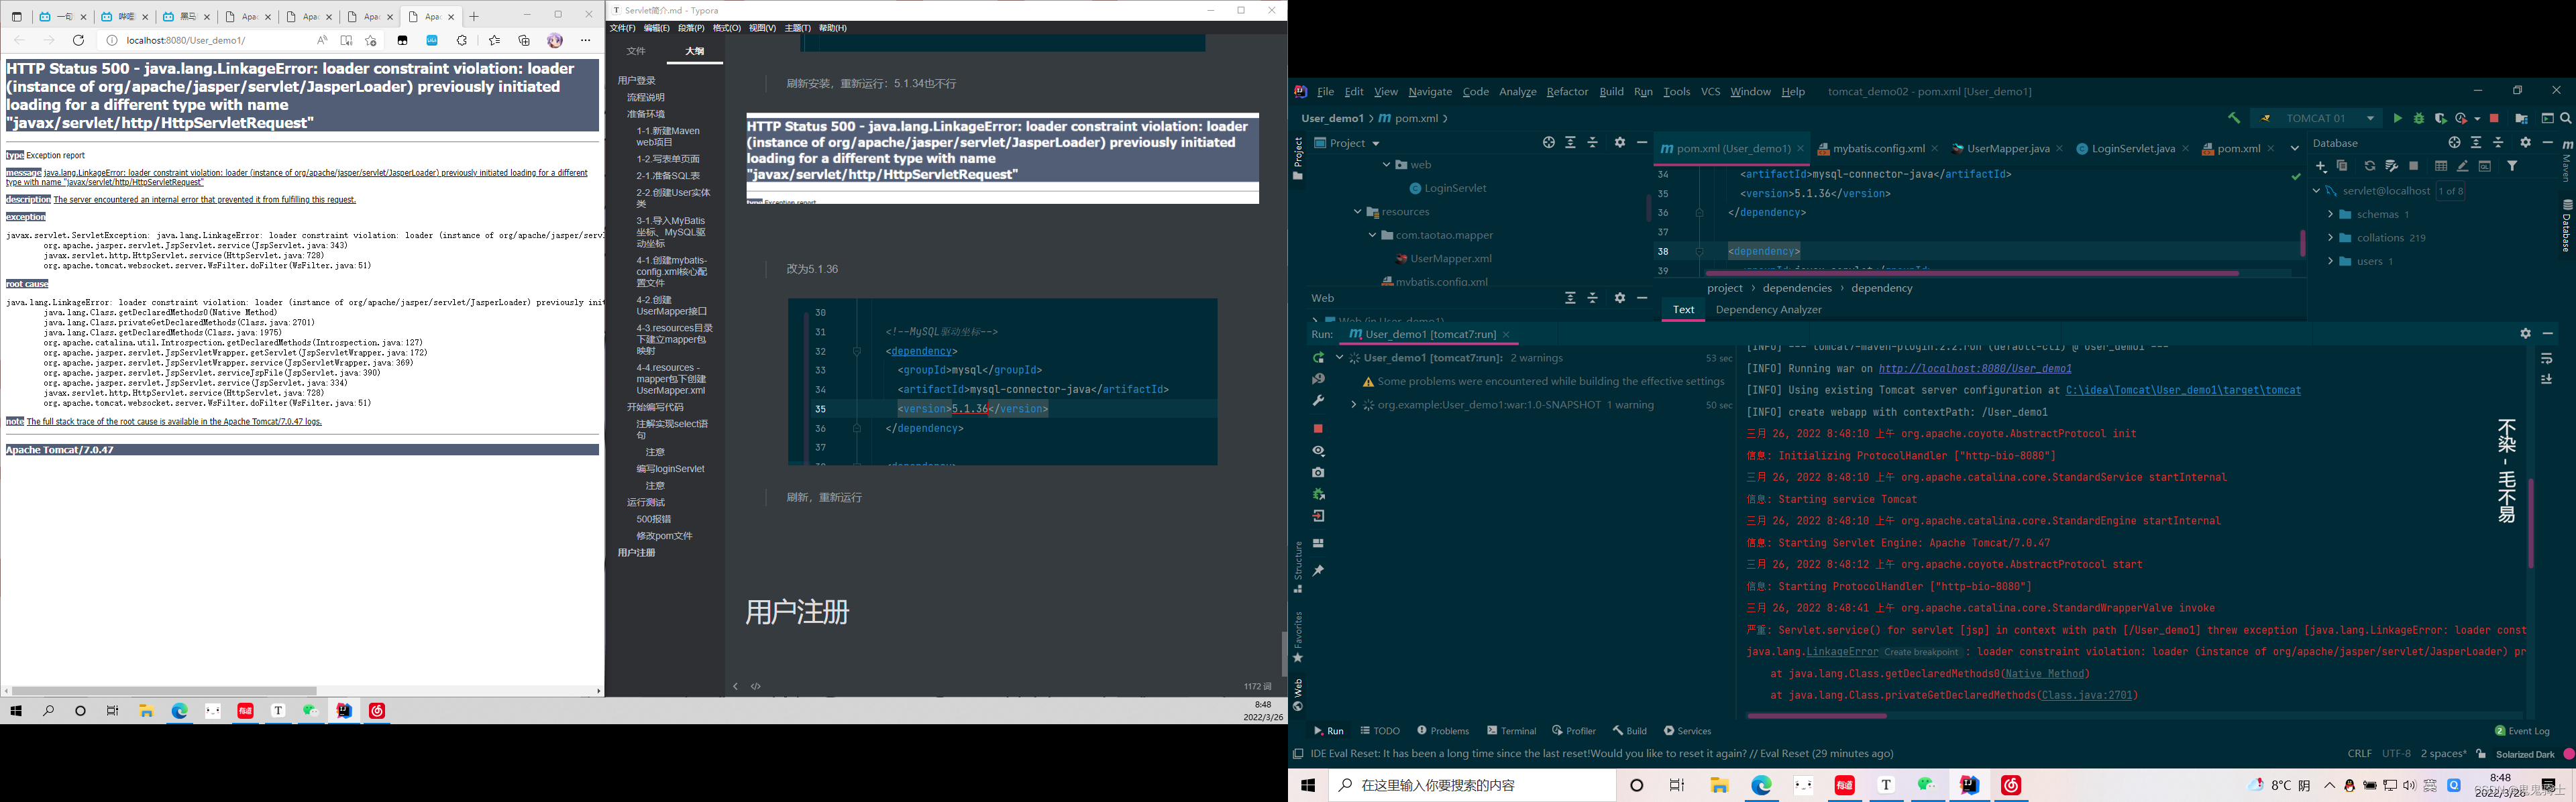Image resolution: width=2576 pixels, height=802 pixels.
Task: Toggle the filter icon in Database panel
Action: pyautogui.click(x=2511, y=166)
